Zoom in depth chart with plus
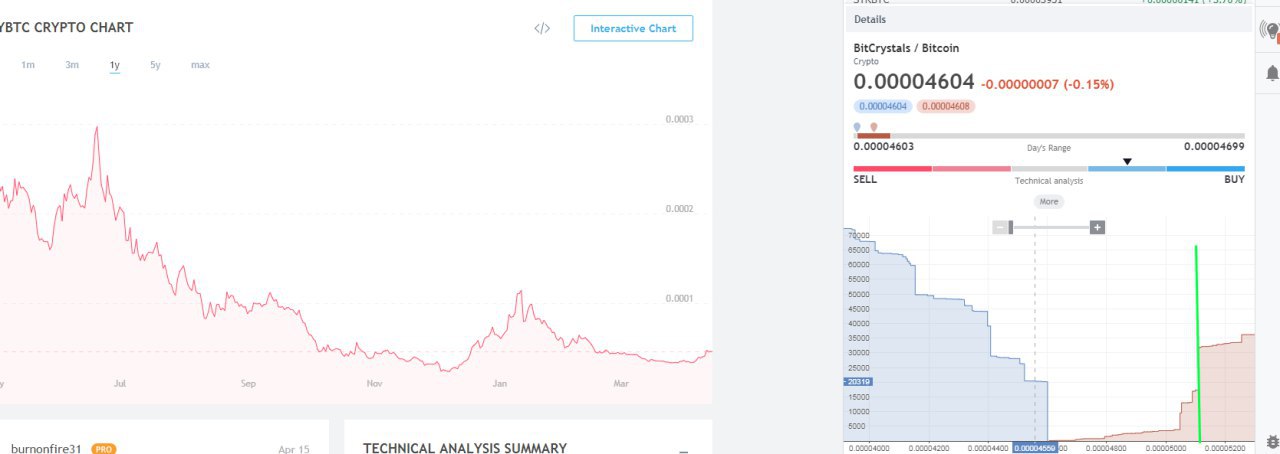 pyautogui.click(x=1097, y=227)
